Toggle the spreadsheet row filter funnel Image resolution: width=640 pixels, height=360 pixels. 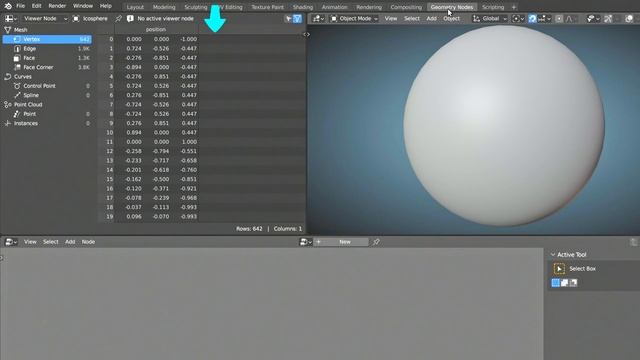pyautogui.click(x=298, y=18)
